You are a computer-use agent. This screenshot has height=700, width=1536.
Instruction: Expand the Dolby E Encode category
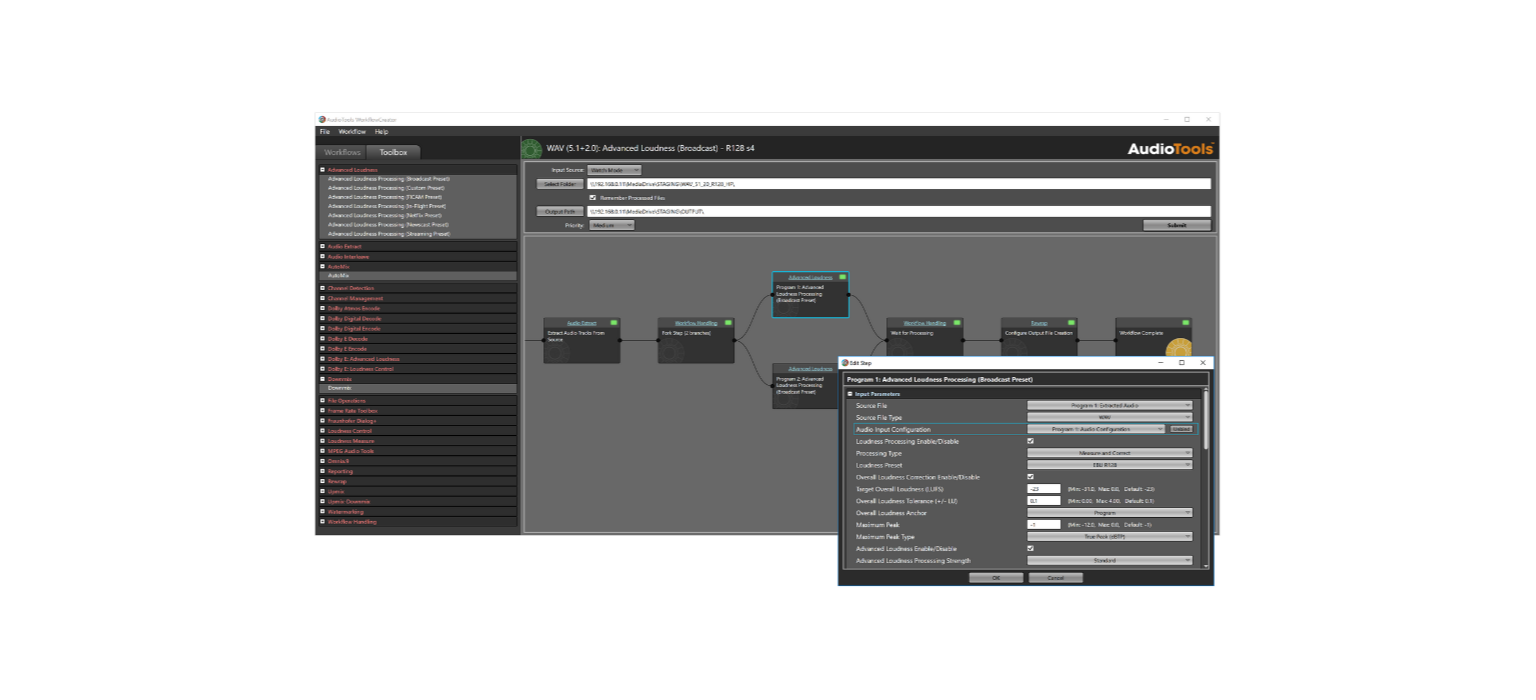322,349
